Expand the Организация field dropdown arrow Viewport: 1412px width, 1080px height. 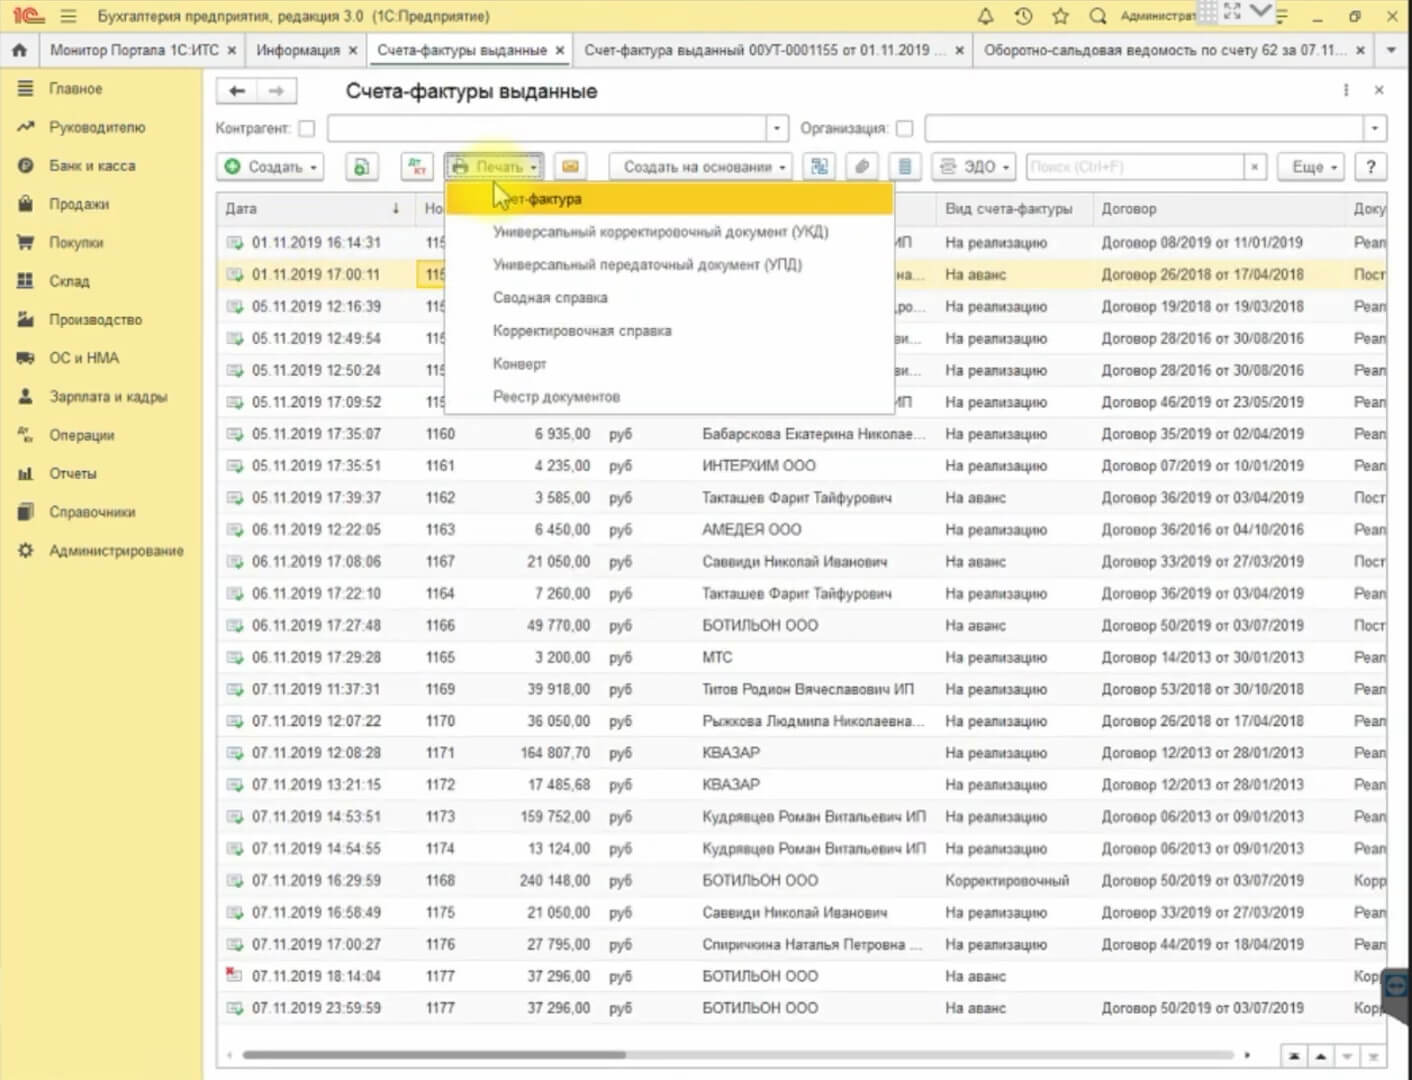point(1375,128)
